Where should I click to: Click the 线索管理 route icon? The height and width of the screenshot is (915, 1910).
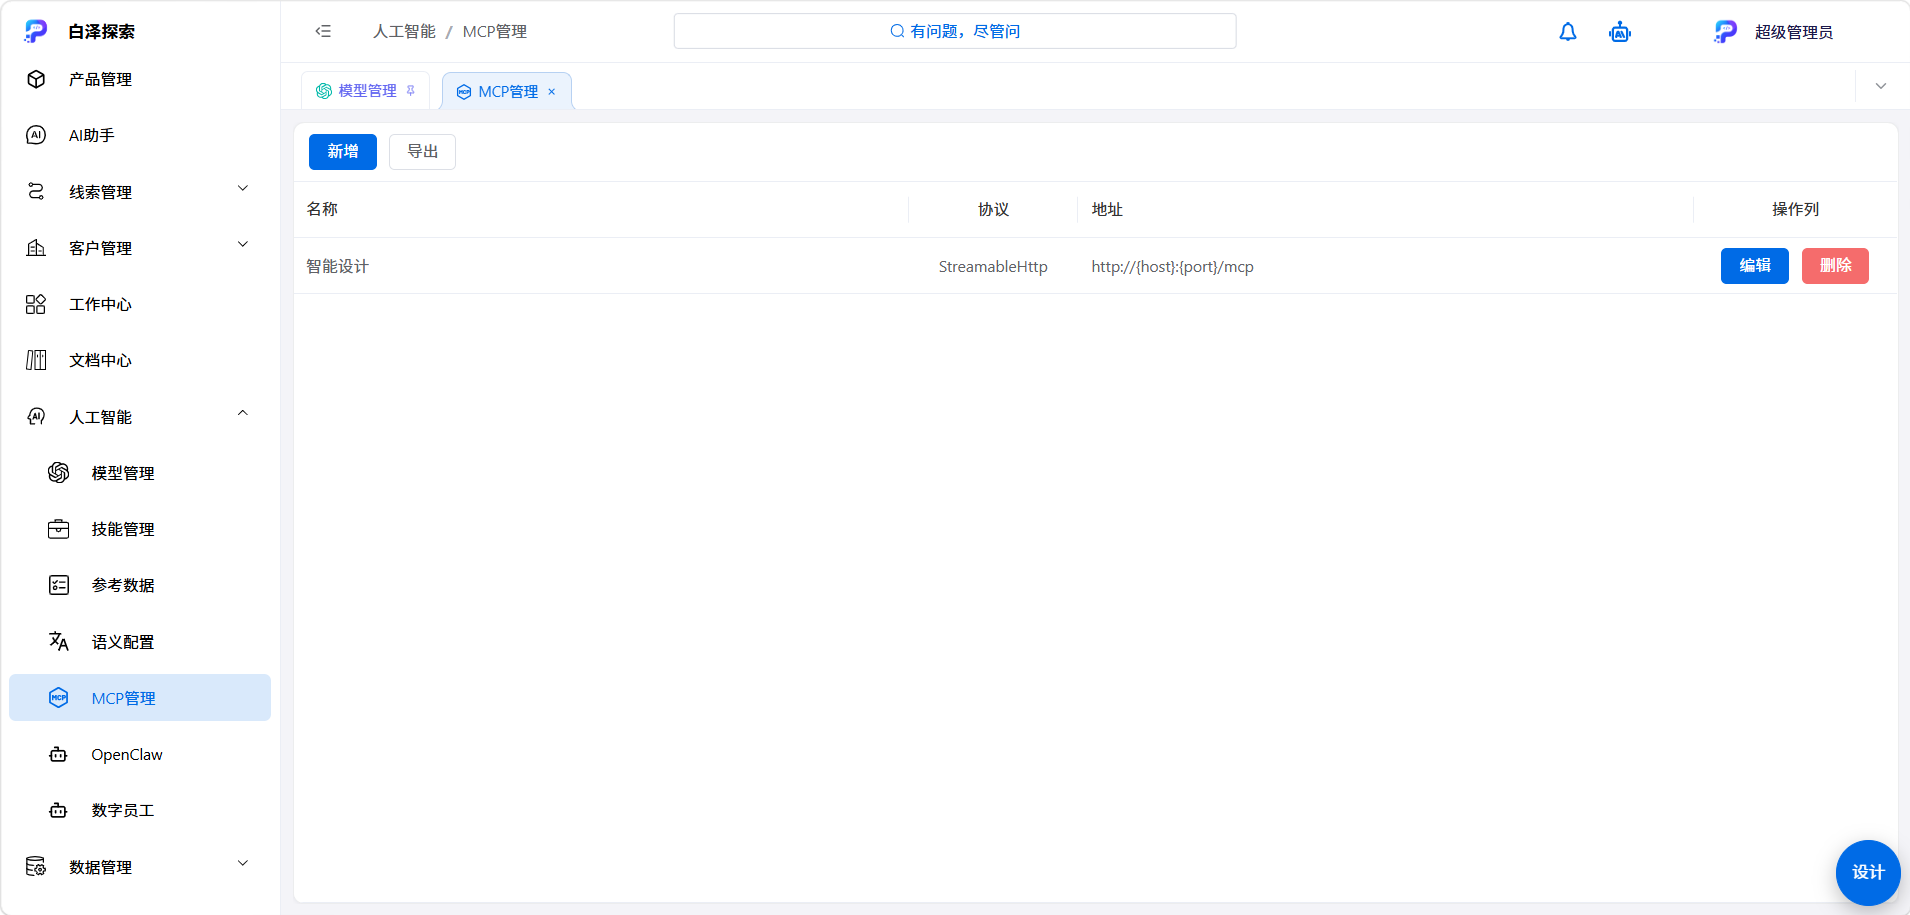[x=36, y=191]
